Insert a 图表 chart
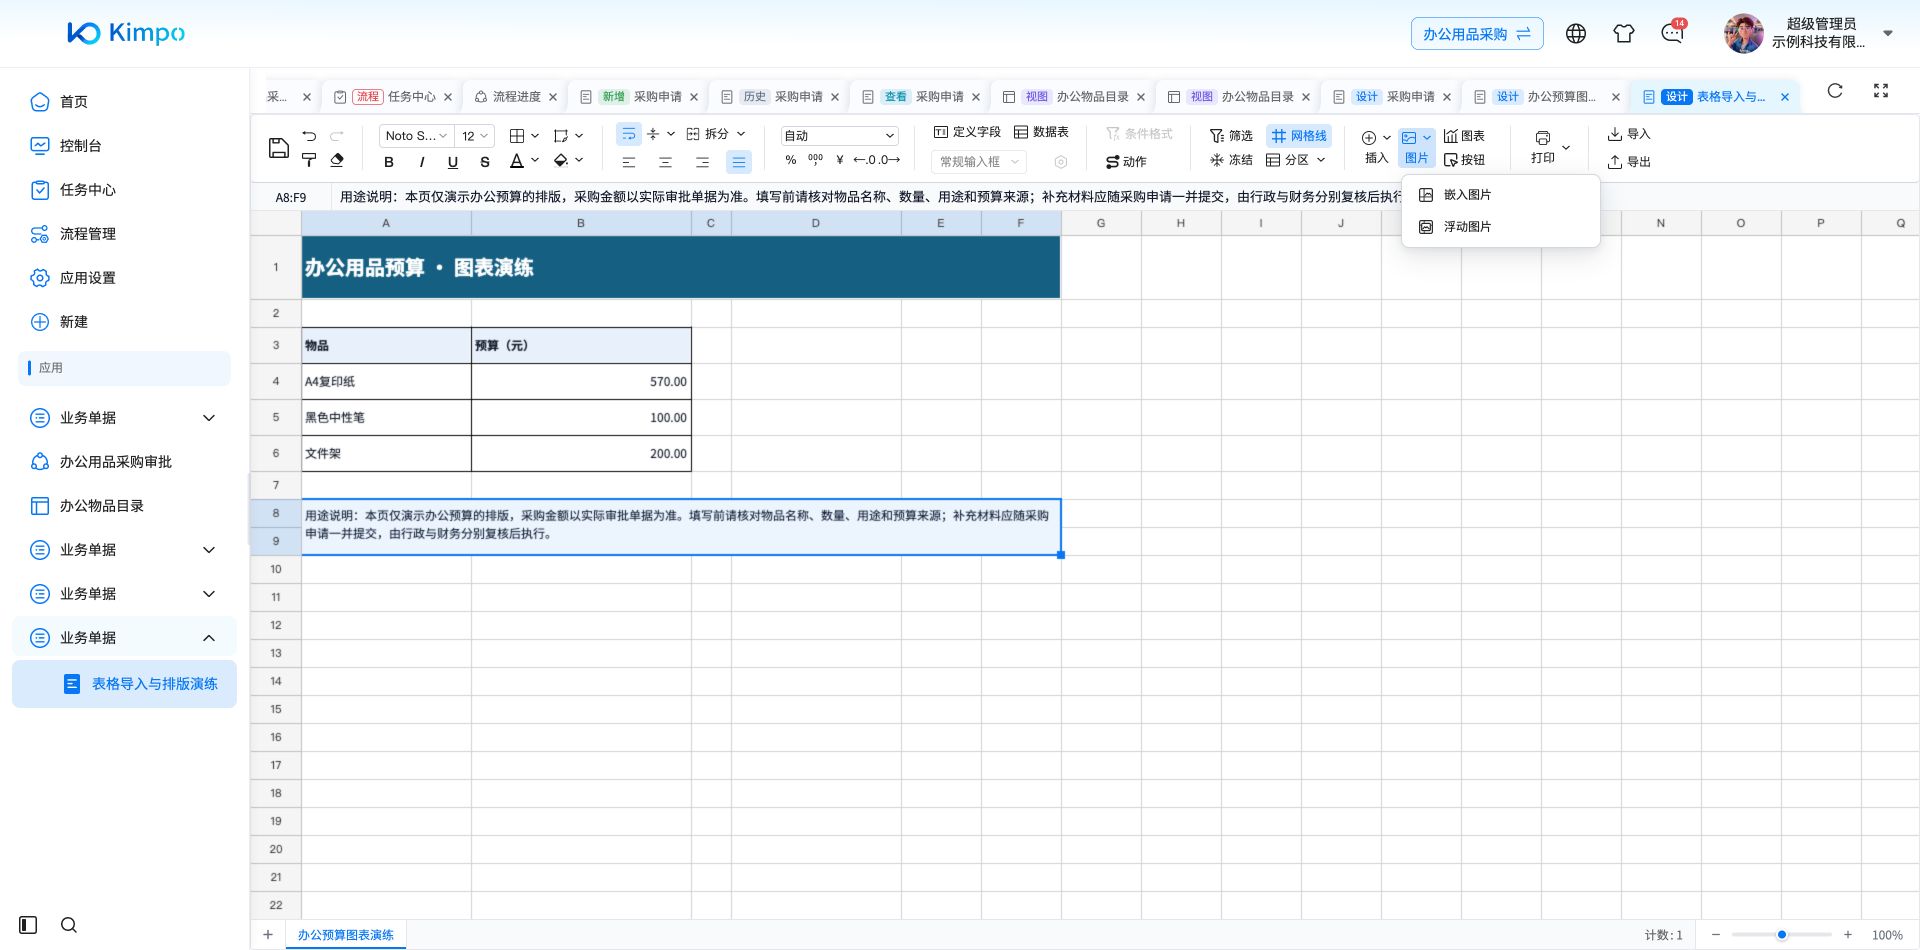This screenshot has height=950, width=1920. (1464, 135)
